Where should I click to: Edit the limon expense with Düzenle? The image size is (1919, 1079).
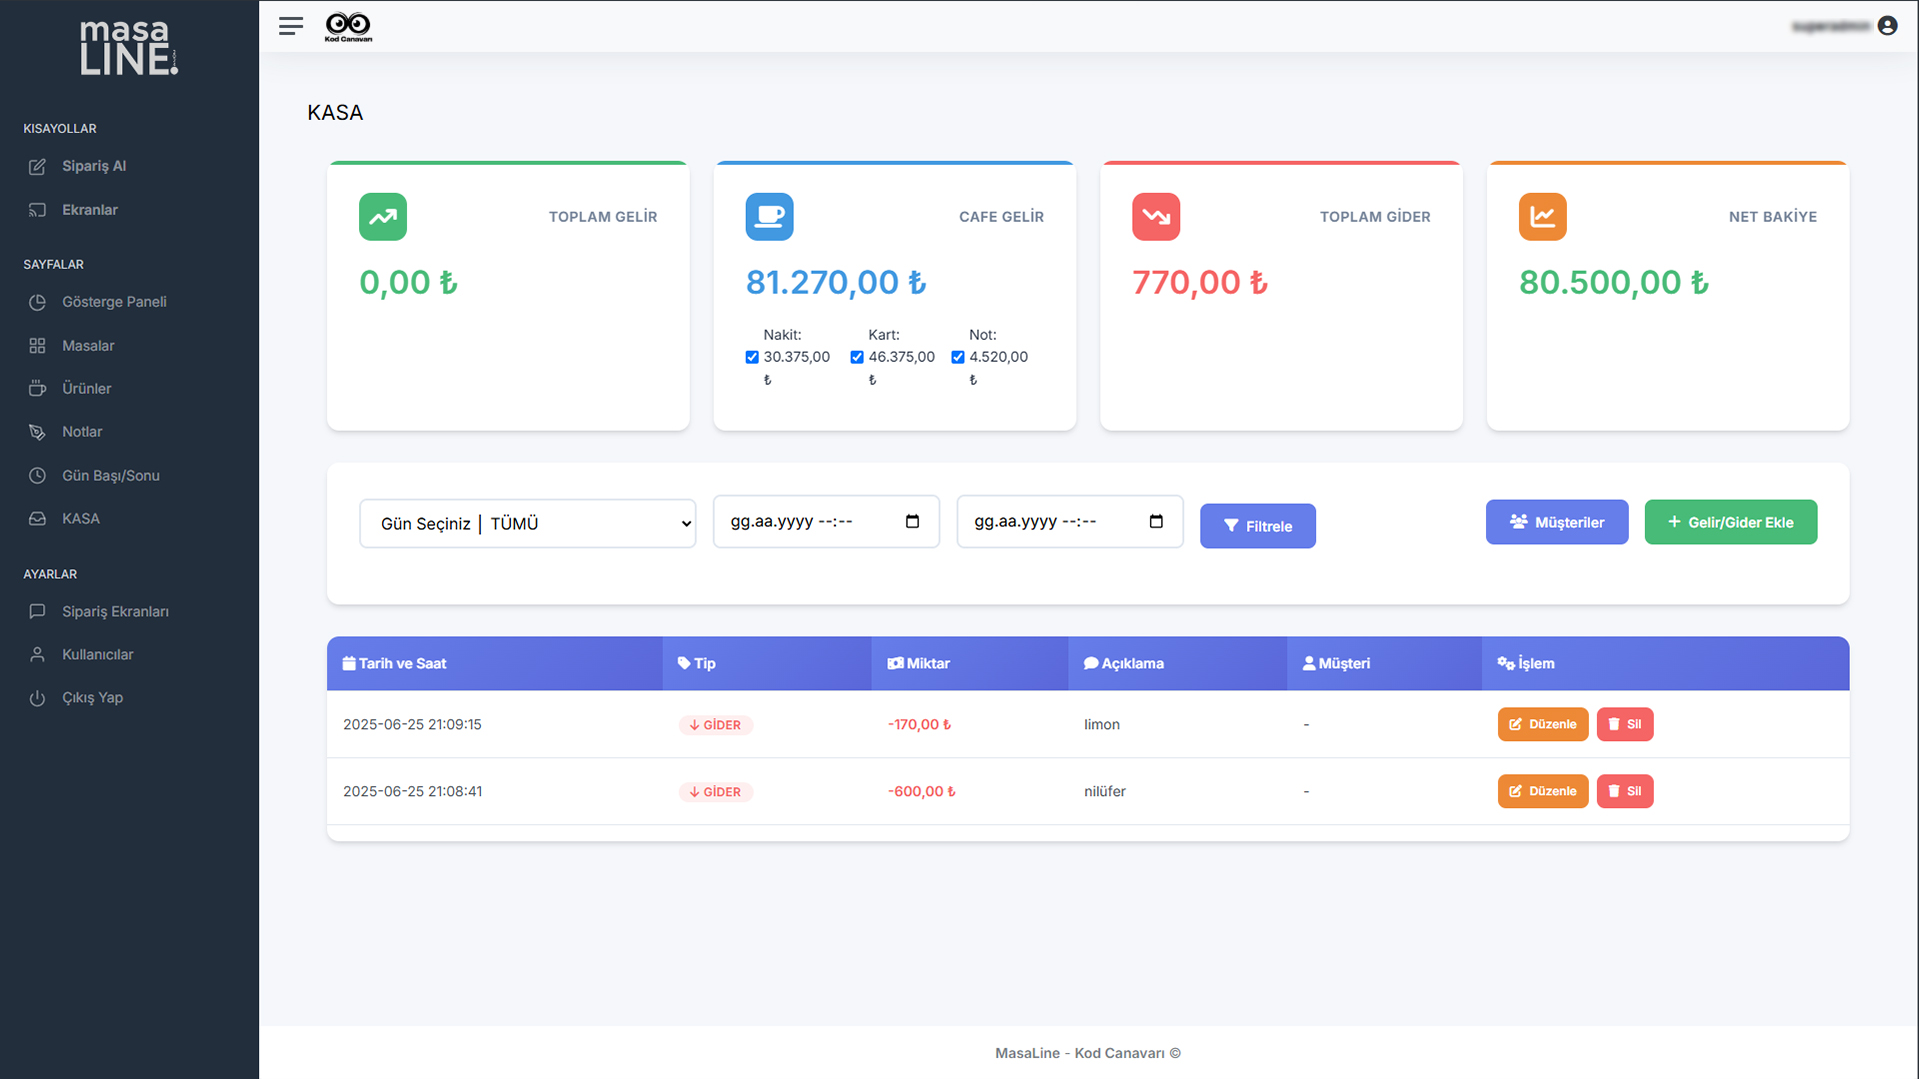(x=1542, y=724)
